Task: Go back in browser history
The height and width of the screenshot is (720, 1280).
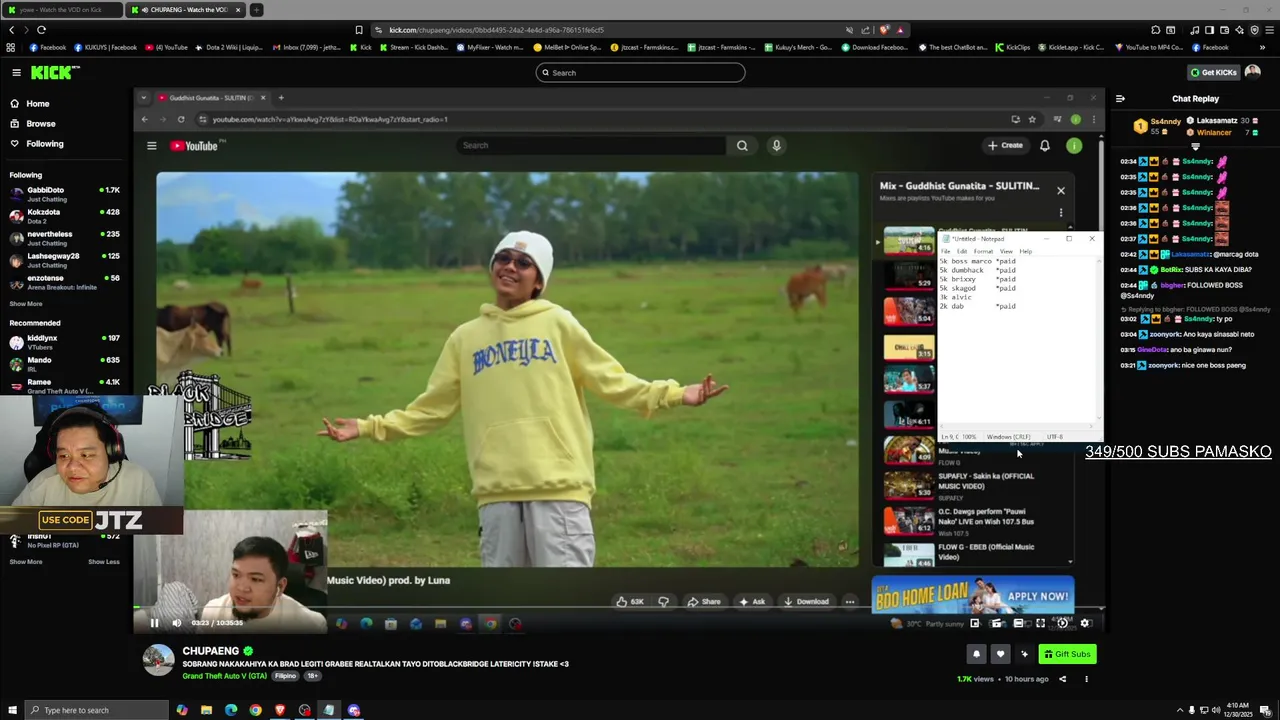Action: 12,30
